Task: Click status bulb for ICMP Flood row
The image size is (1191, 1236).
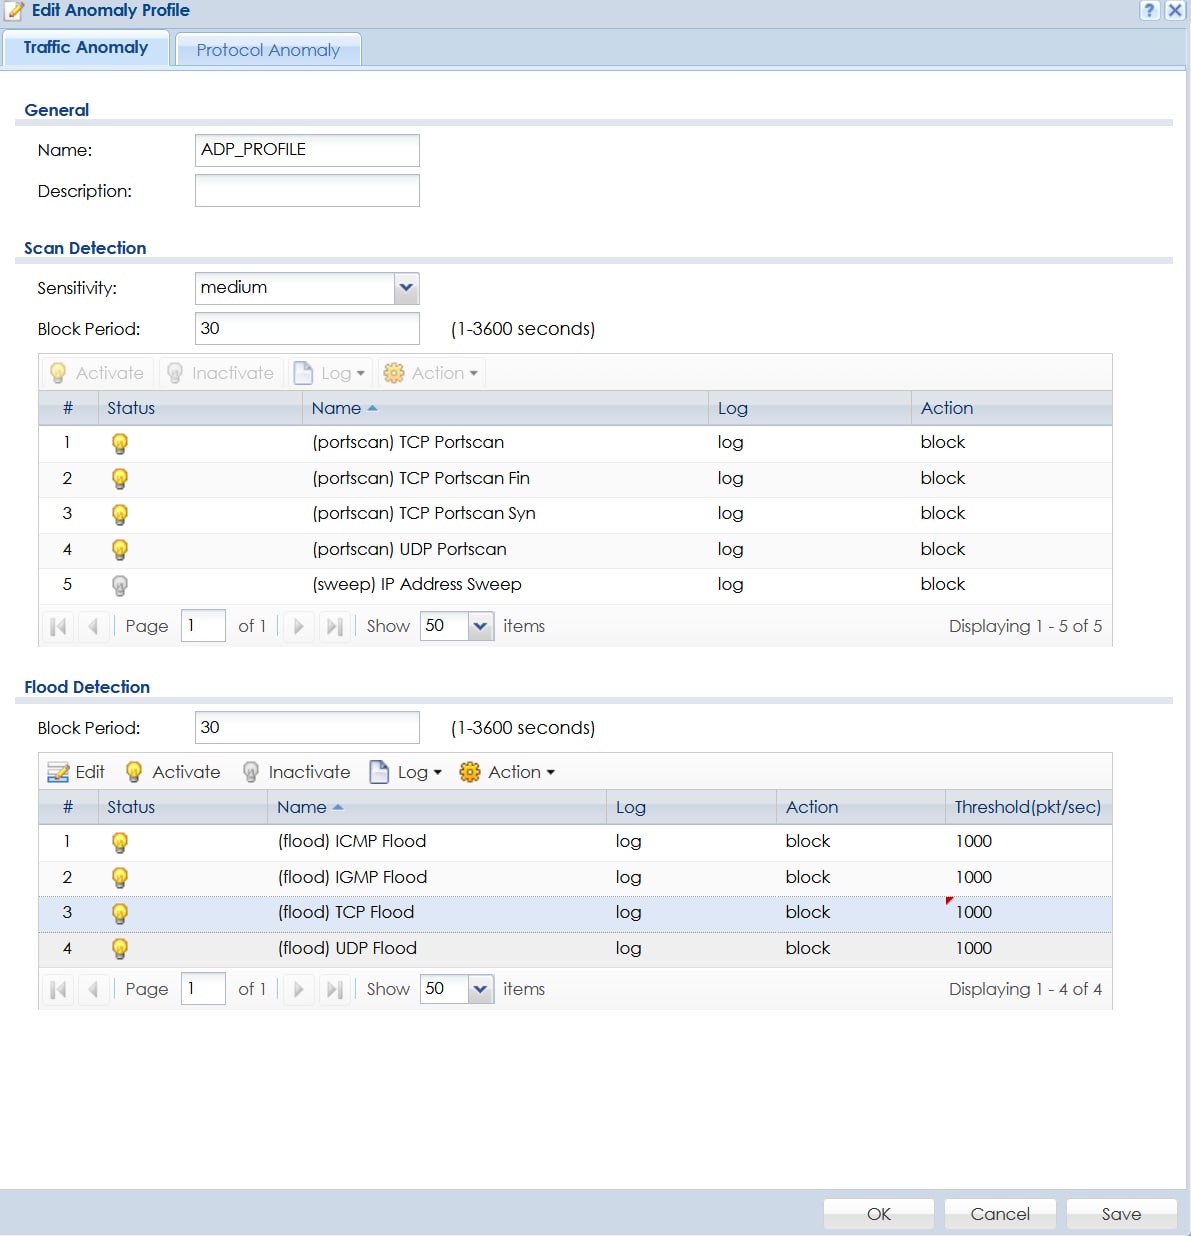Action: (x=120, y=842)
